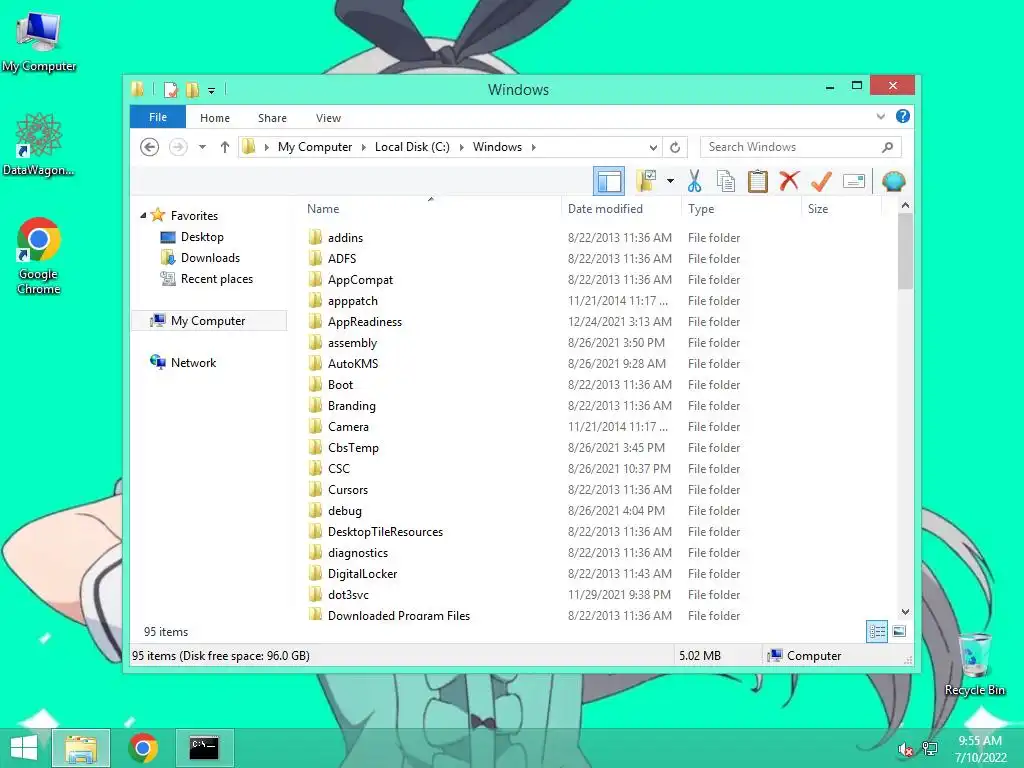Collapse the Favorites tree group
Image resolution: width=1024 pixels, height=768 pixels.
pyautogui.click(x=143, y=215)
